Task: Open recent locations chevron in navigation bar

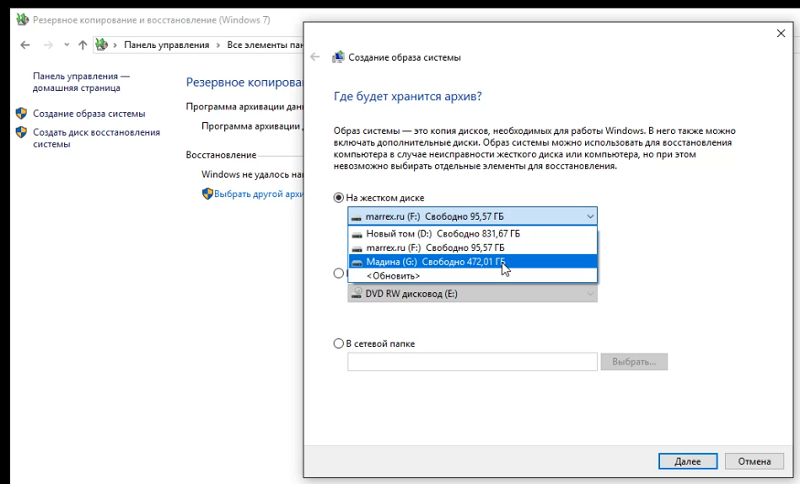Action: [66, 45]
